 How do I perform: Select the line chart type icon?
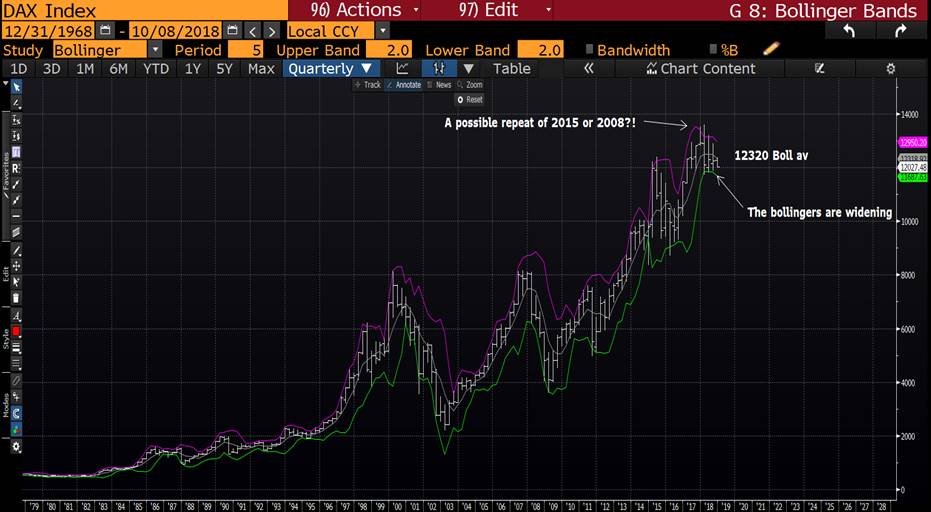[x=402, y=69]
